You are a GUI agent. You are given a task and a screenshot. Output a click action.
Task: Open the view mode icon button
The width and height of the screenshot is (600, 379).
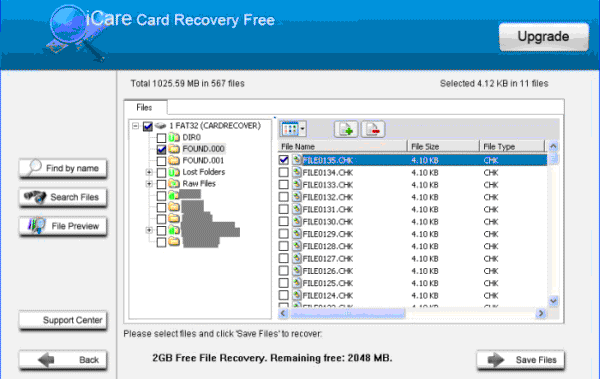coord(290,129)
